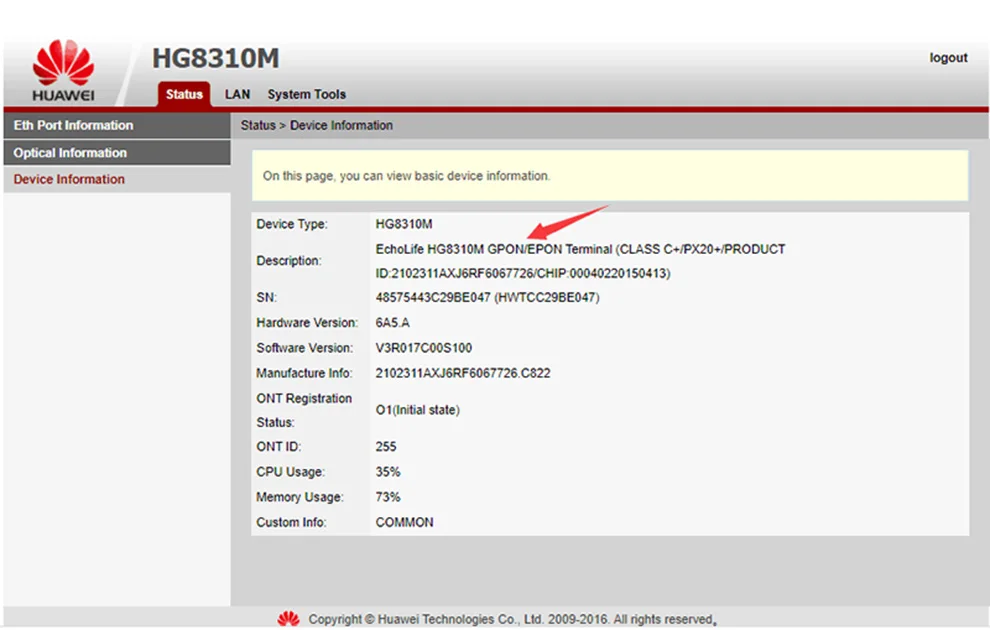Click the hardware version value 6A5.A
This screenshot has width=990, height=630.
coord(393,323)
